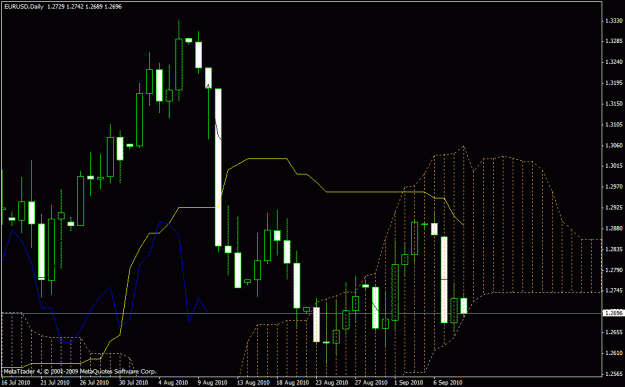Click the 1.2835 price axis label
Image resolution: width=625 pixels, height=387 pixels.
tap(613, 249)
